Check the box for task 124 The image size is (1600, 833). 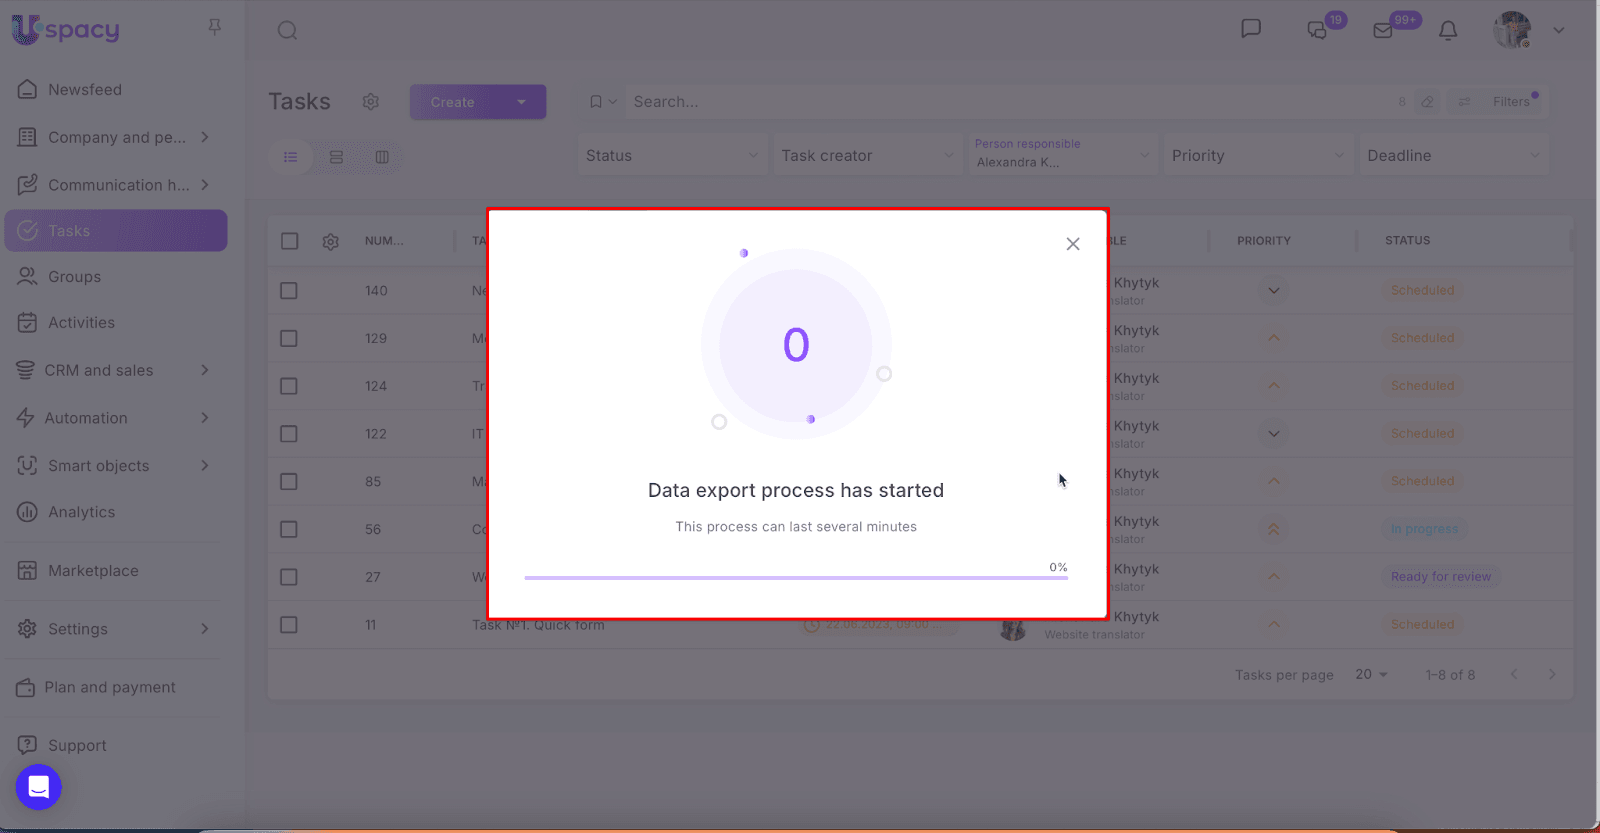289,386
